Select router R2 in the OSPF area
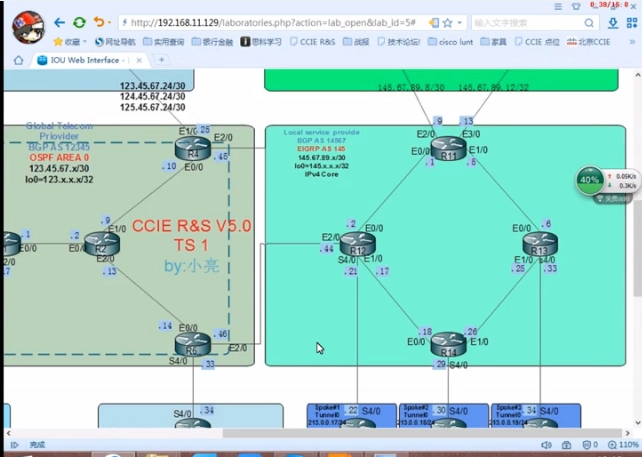 coord(101,243)
